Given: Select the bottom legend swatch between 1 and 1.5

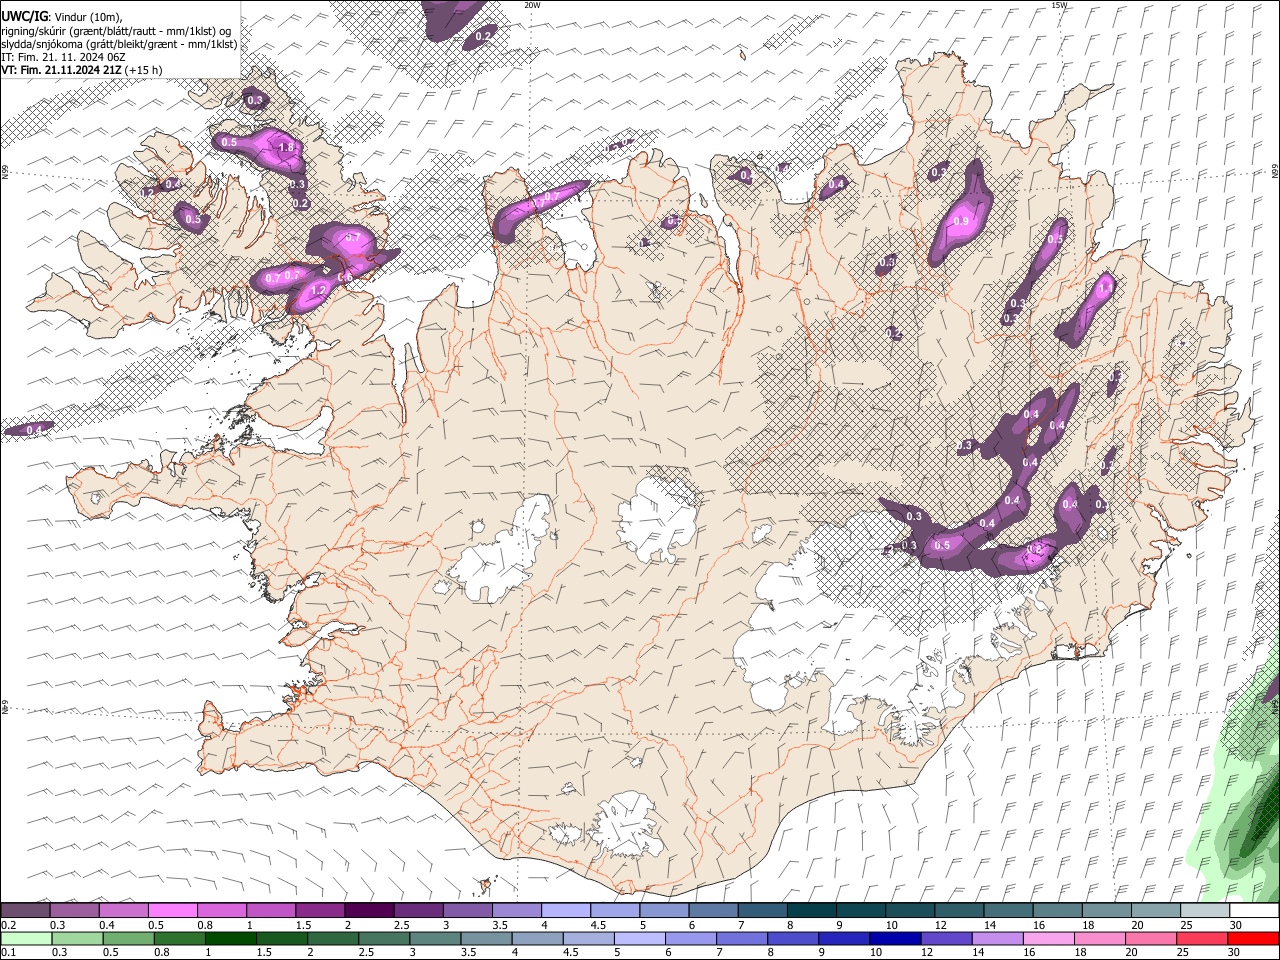Looking at the screenshot, I should [229, 938].
